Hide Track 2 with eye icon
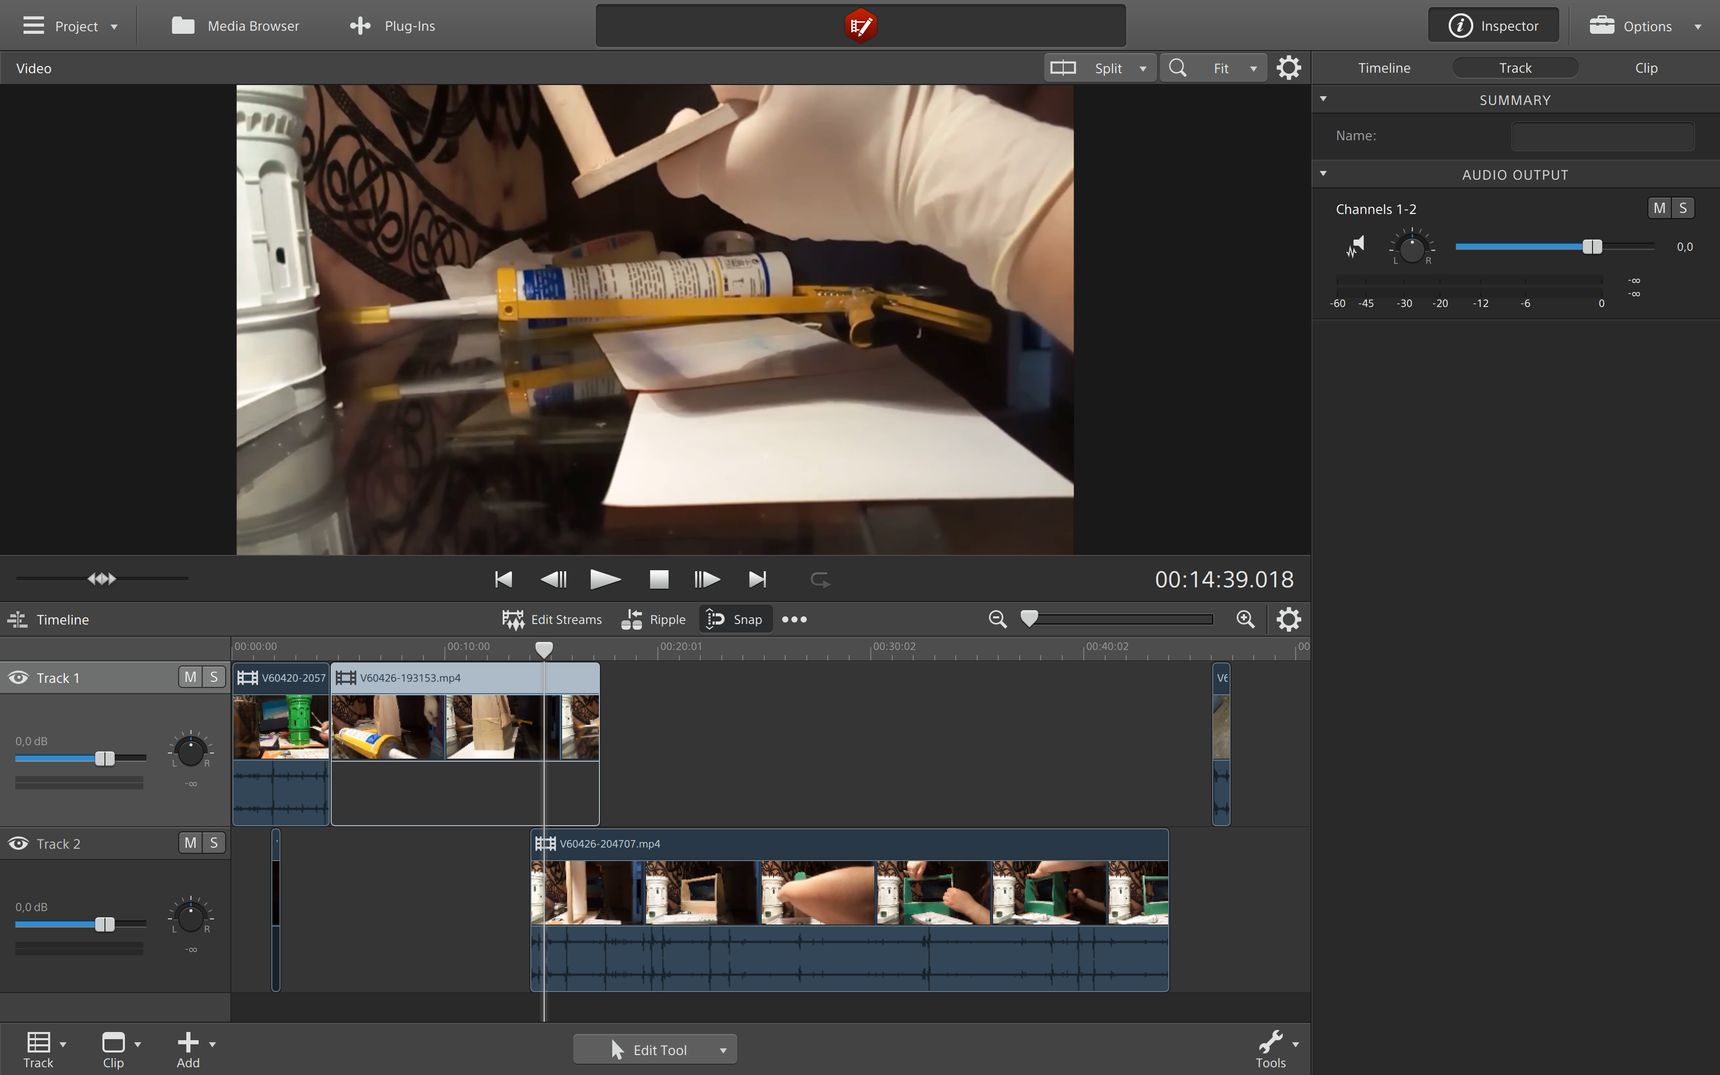This screenshot has height=1075, width=1720. tap(18, 843)
